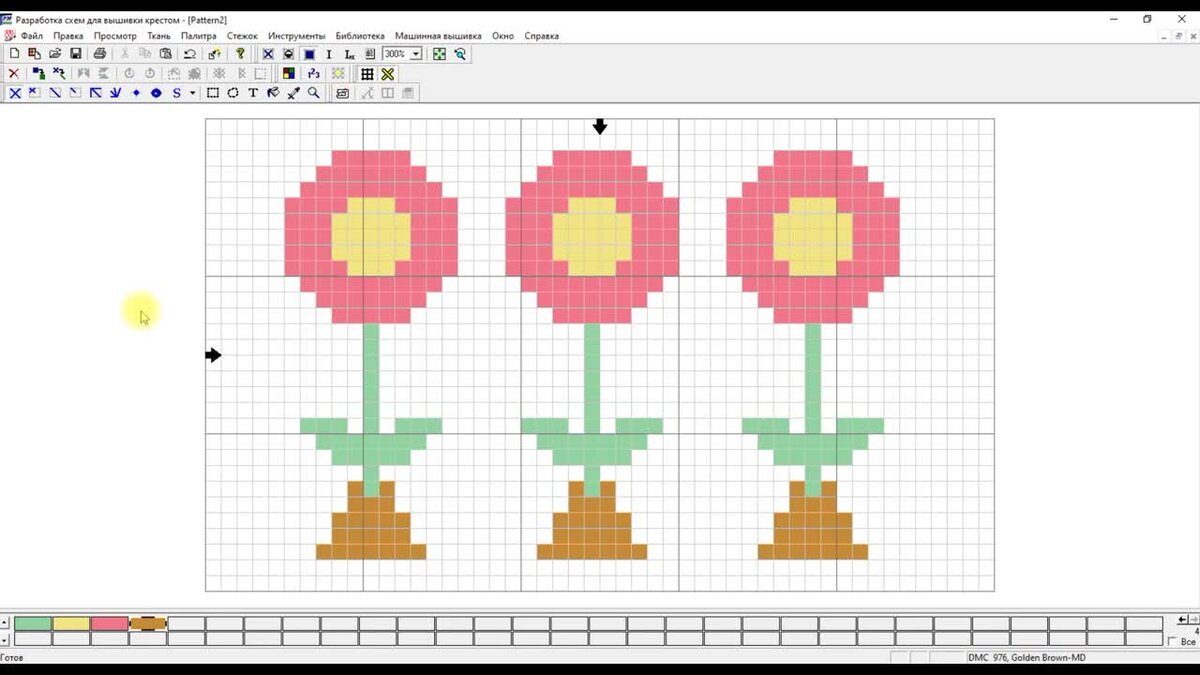Open the Просмотр menu
The image size is (1200, 675).
115,36
